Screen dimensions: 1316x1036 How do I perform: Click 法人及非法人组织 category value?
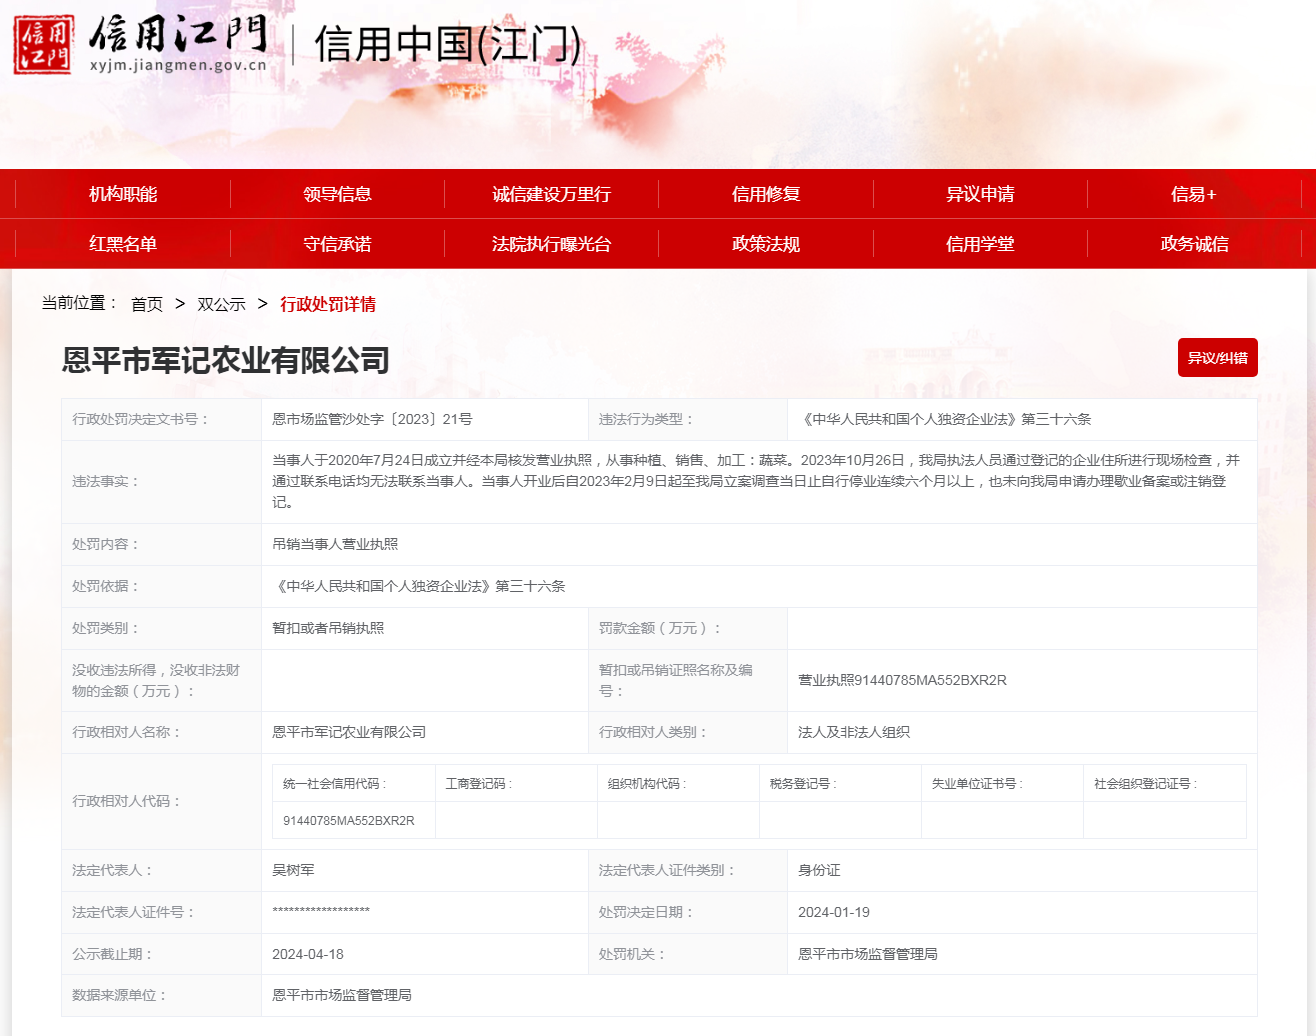pos(854,732)
